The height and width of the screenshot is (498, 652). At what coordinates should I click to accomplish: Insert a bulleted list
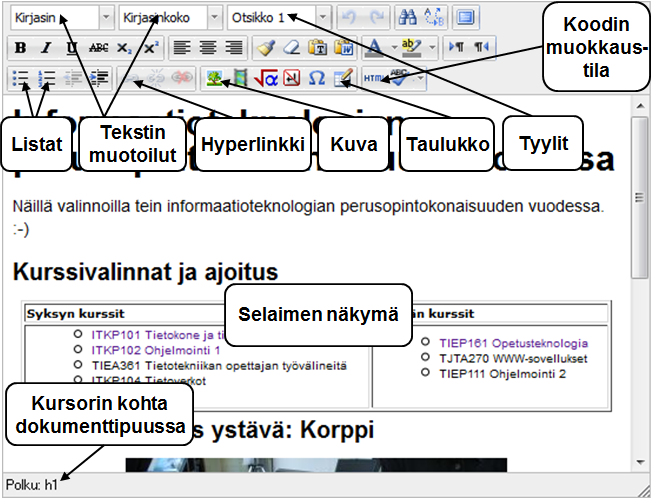point(20,78)
